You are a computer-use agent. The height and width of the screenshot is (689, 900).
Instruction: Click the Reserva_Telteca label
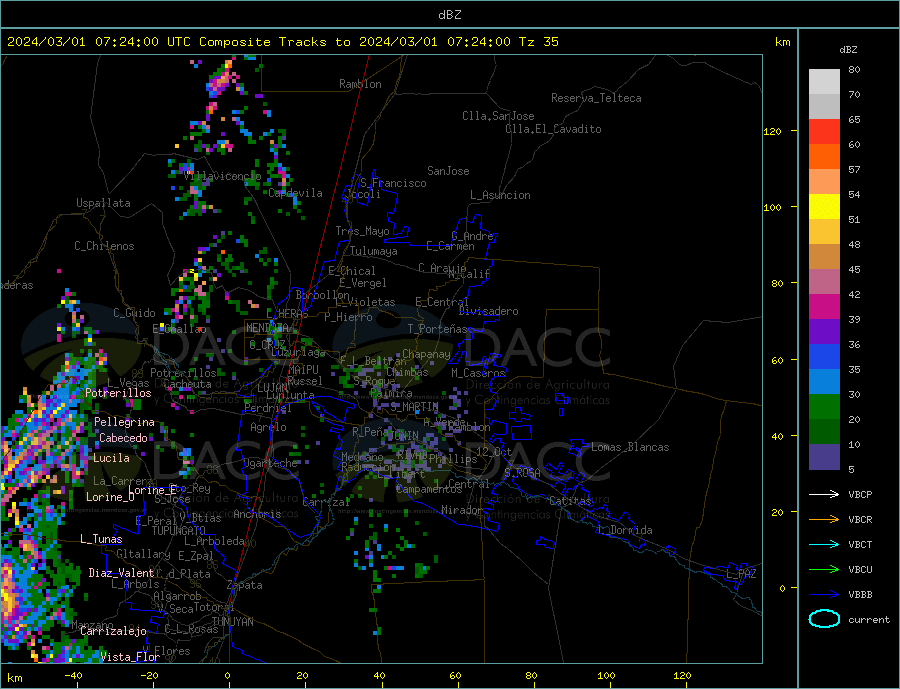point(596,98)
